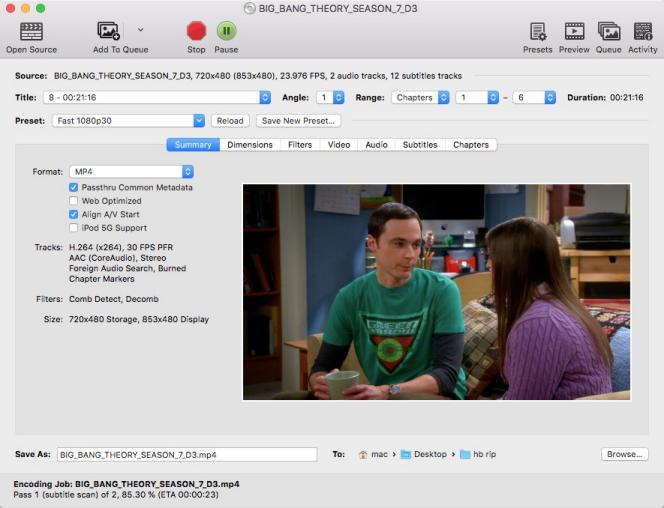
Task: Switch to the Audio tab
Action: coord(376,145)
